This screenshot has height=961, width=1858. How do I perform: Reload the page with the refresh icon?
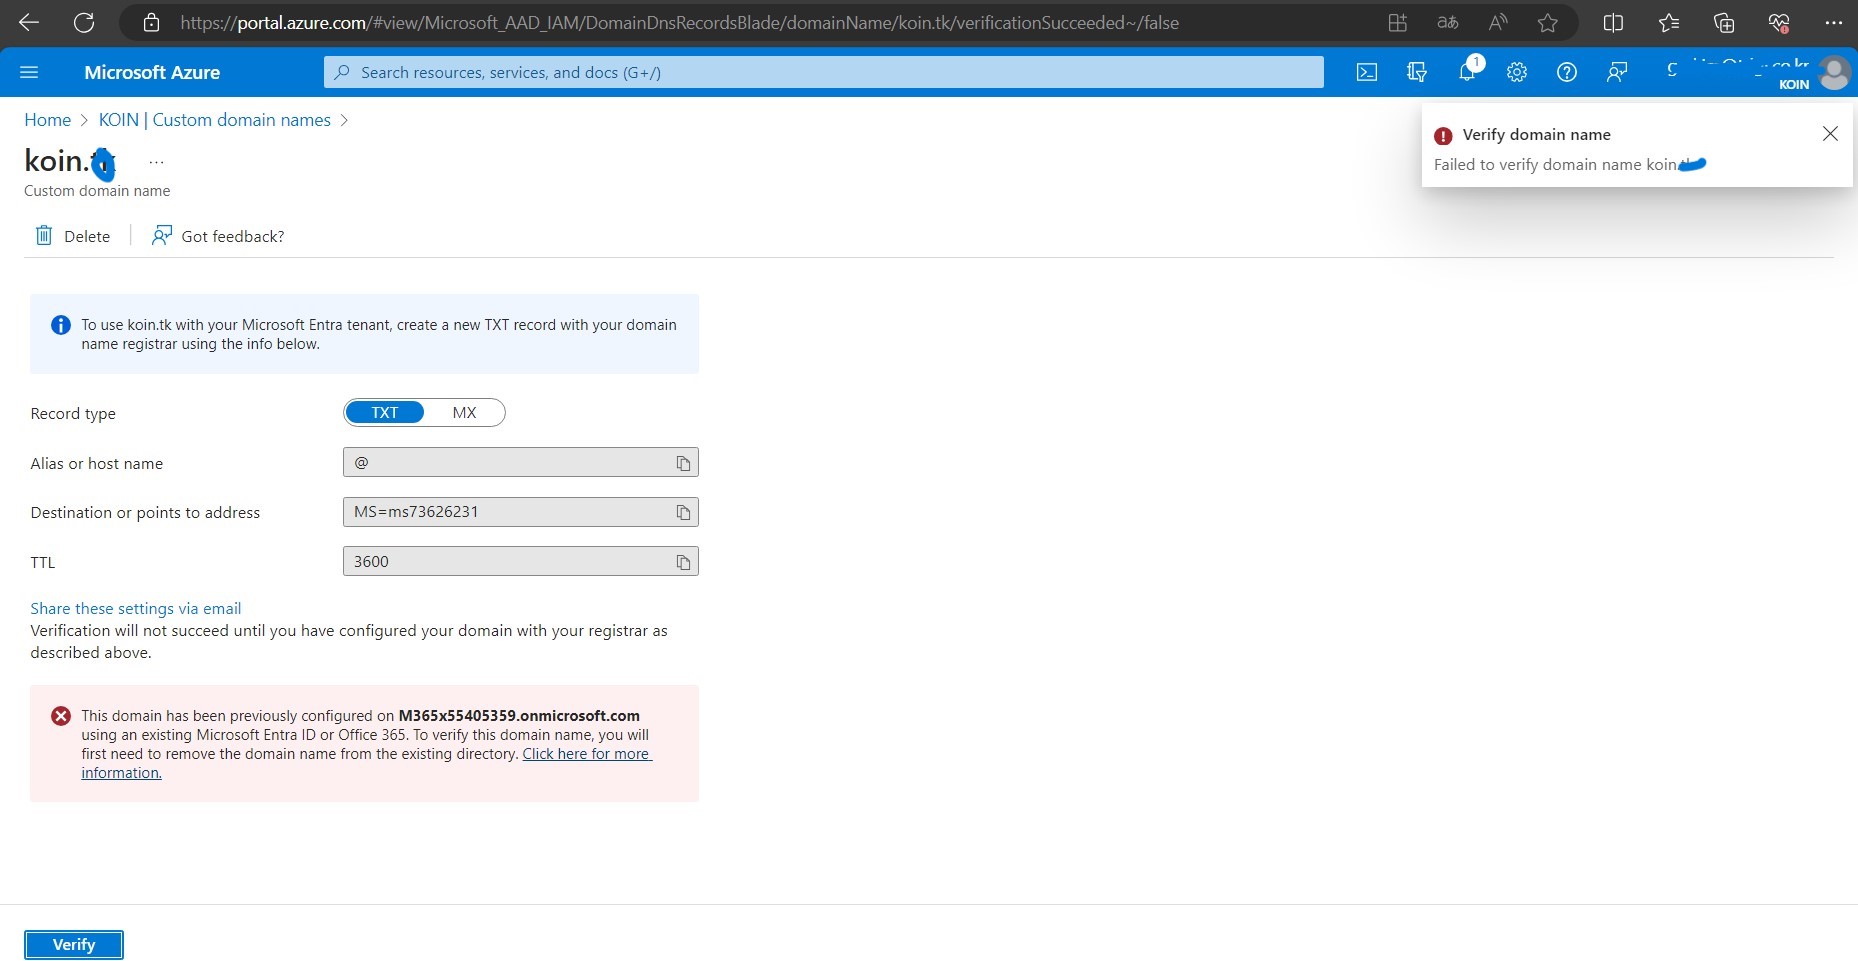tap(84, 22)
